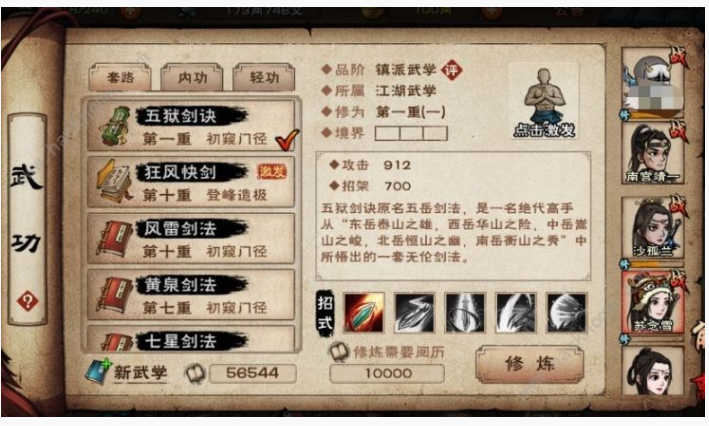Screen dimensions: 709x426
Task: Select the second sword slash skill icon
Action: click(415, 312)
